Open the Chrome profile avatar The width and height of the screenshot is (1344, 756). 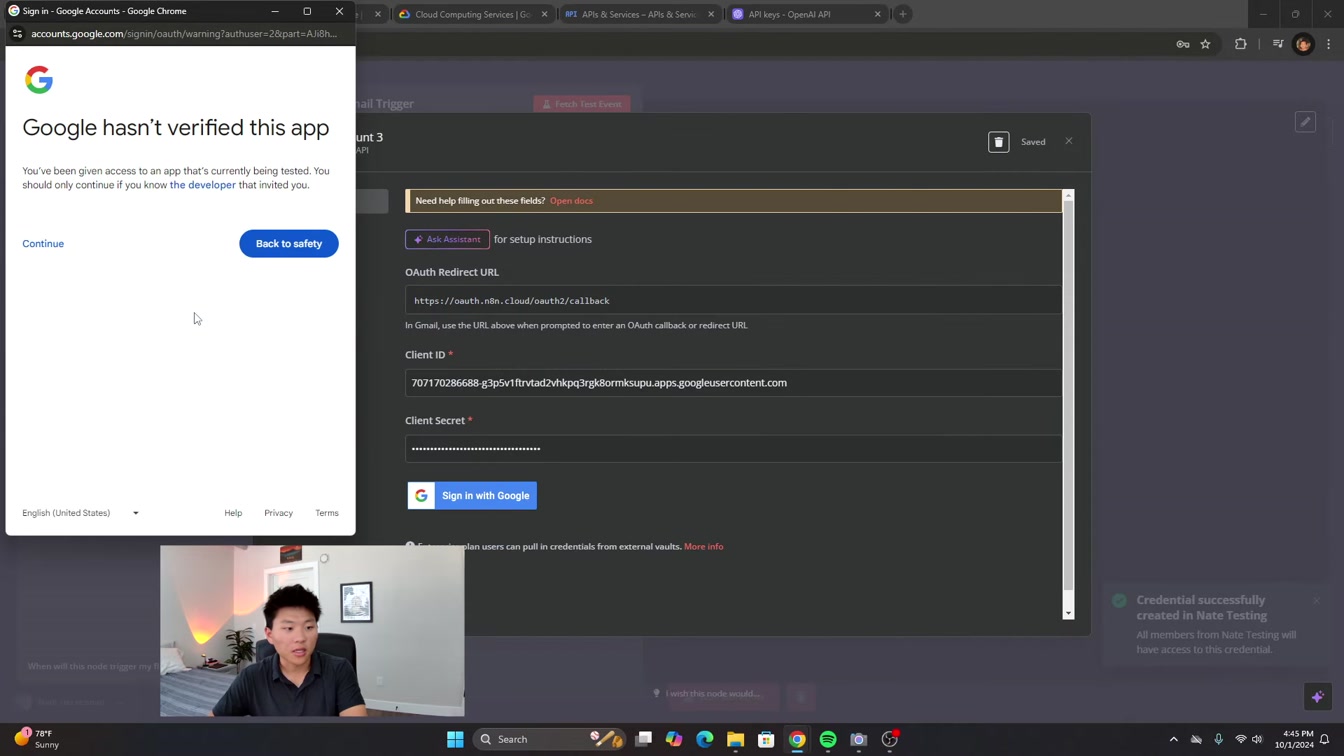coord(1303,44)
